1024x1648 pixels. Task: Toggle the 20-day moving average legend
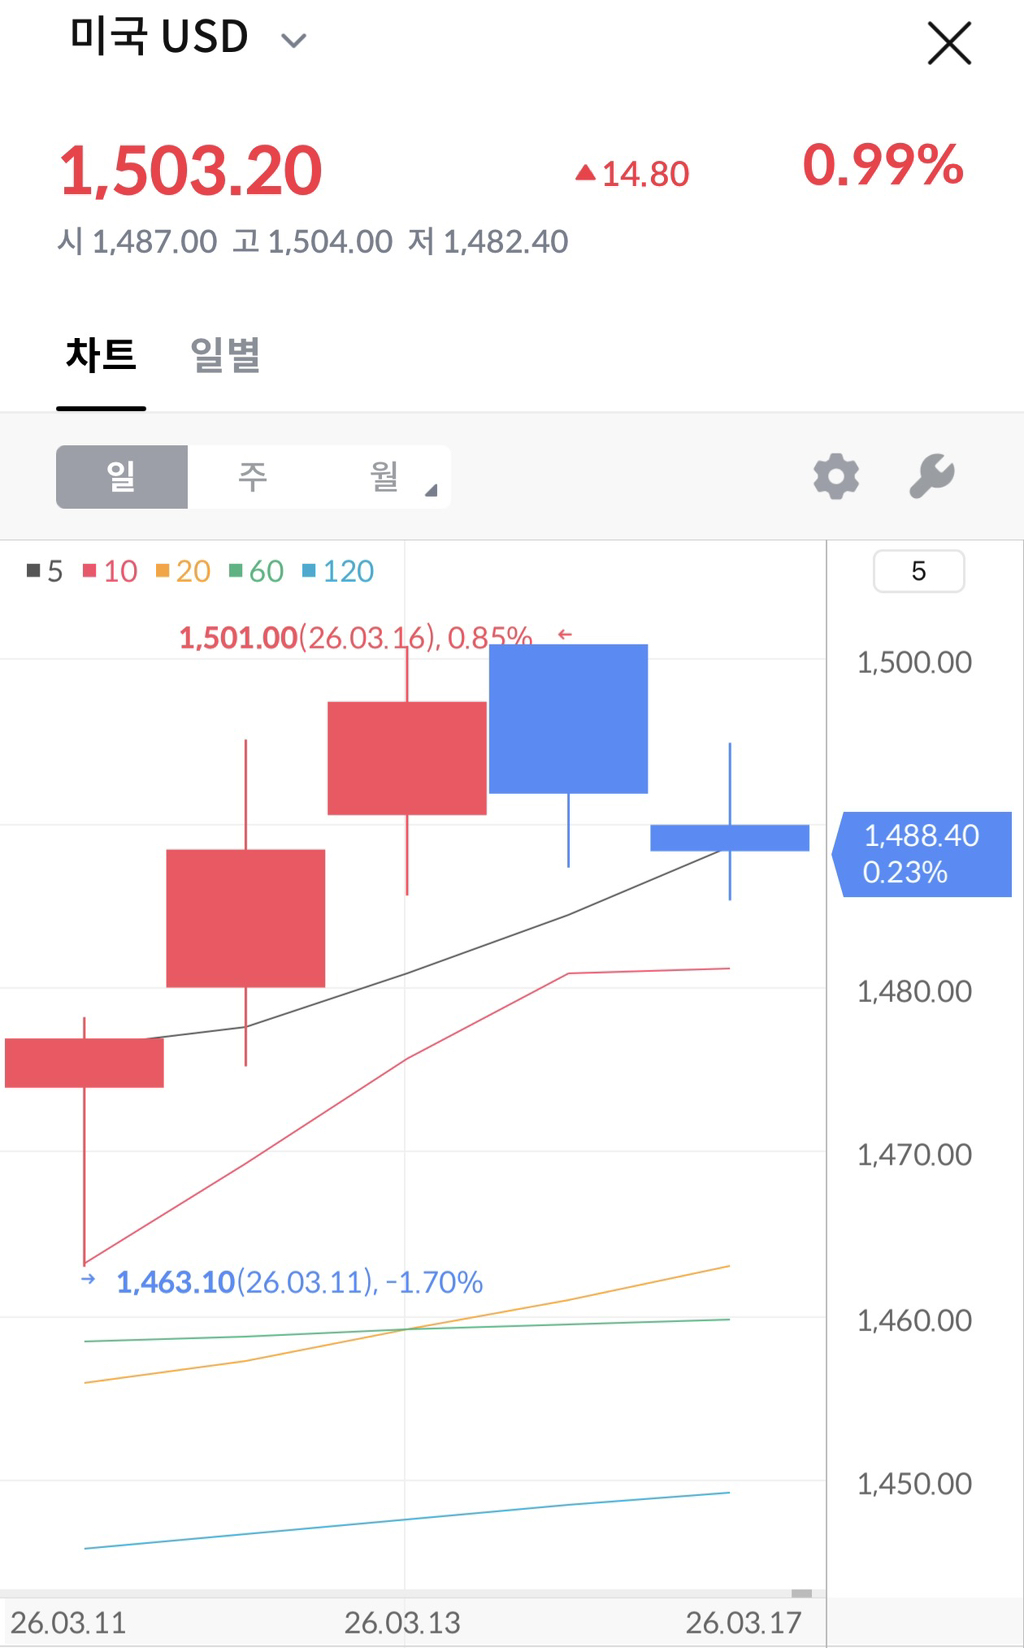[183, 571]
